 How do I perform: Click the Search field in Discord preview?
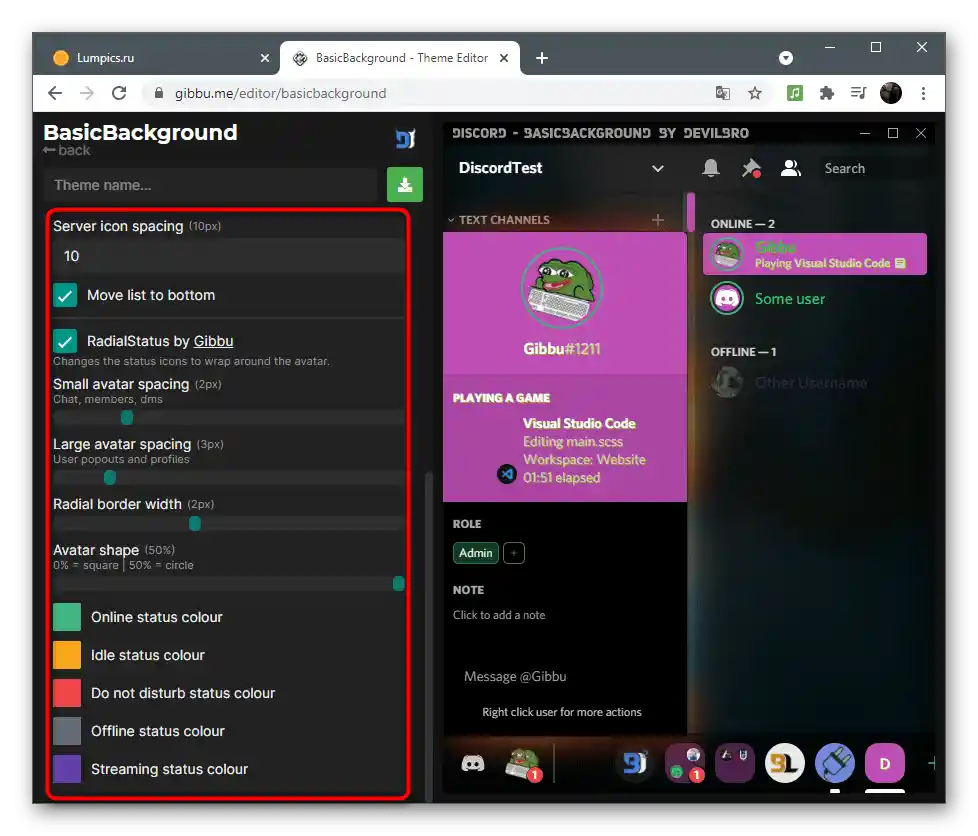tap(873, 168)
